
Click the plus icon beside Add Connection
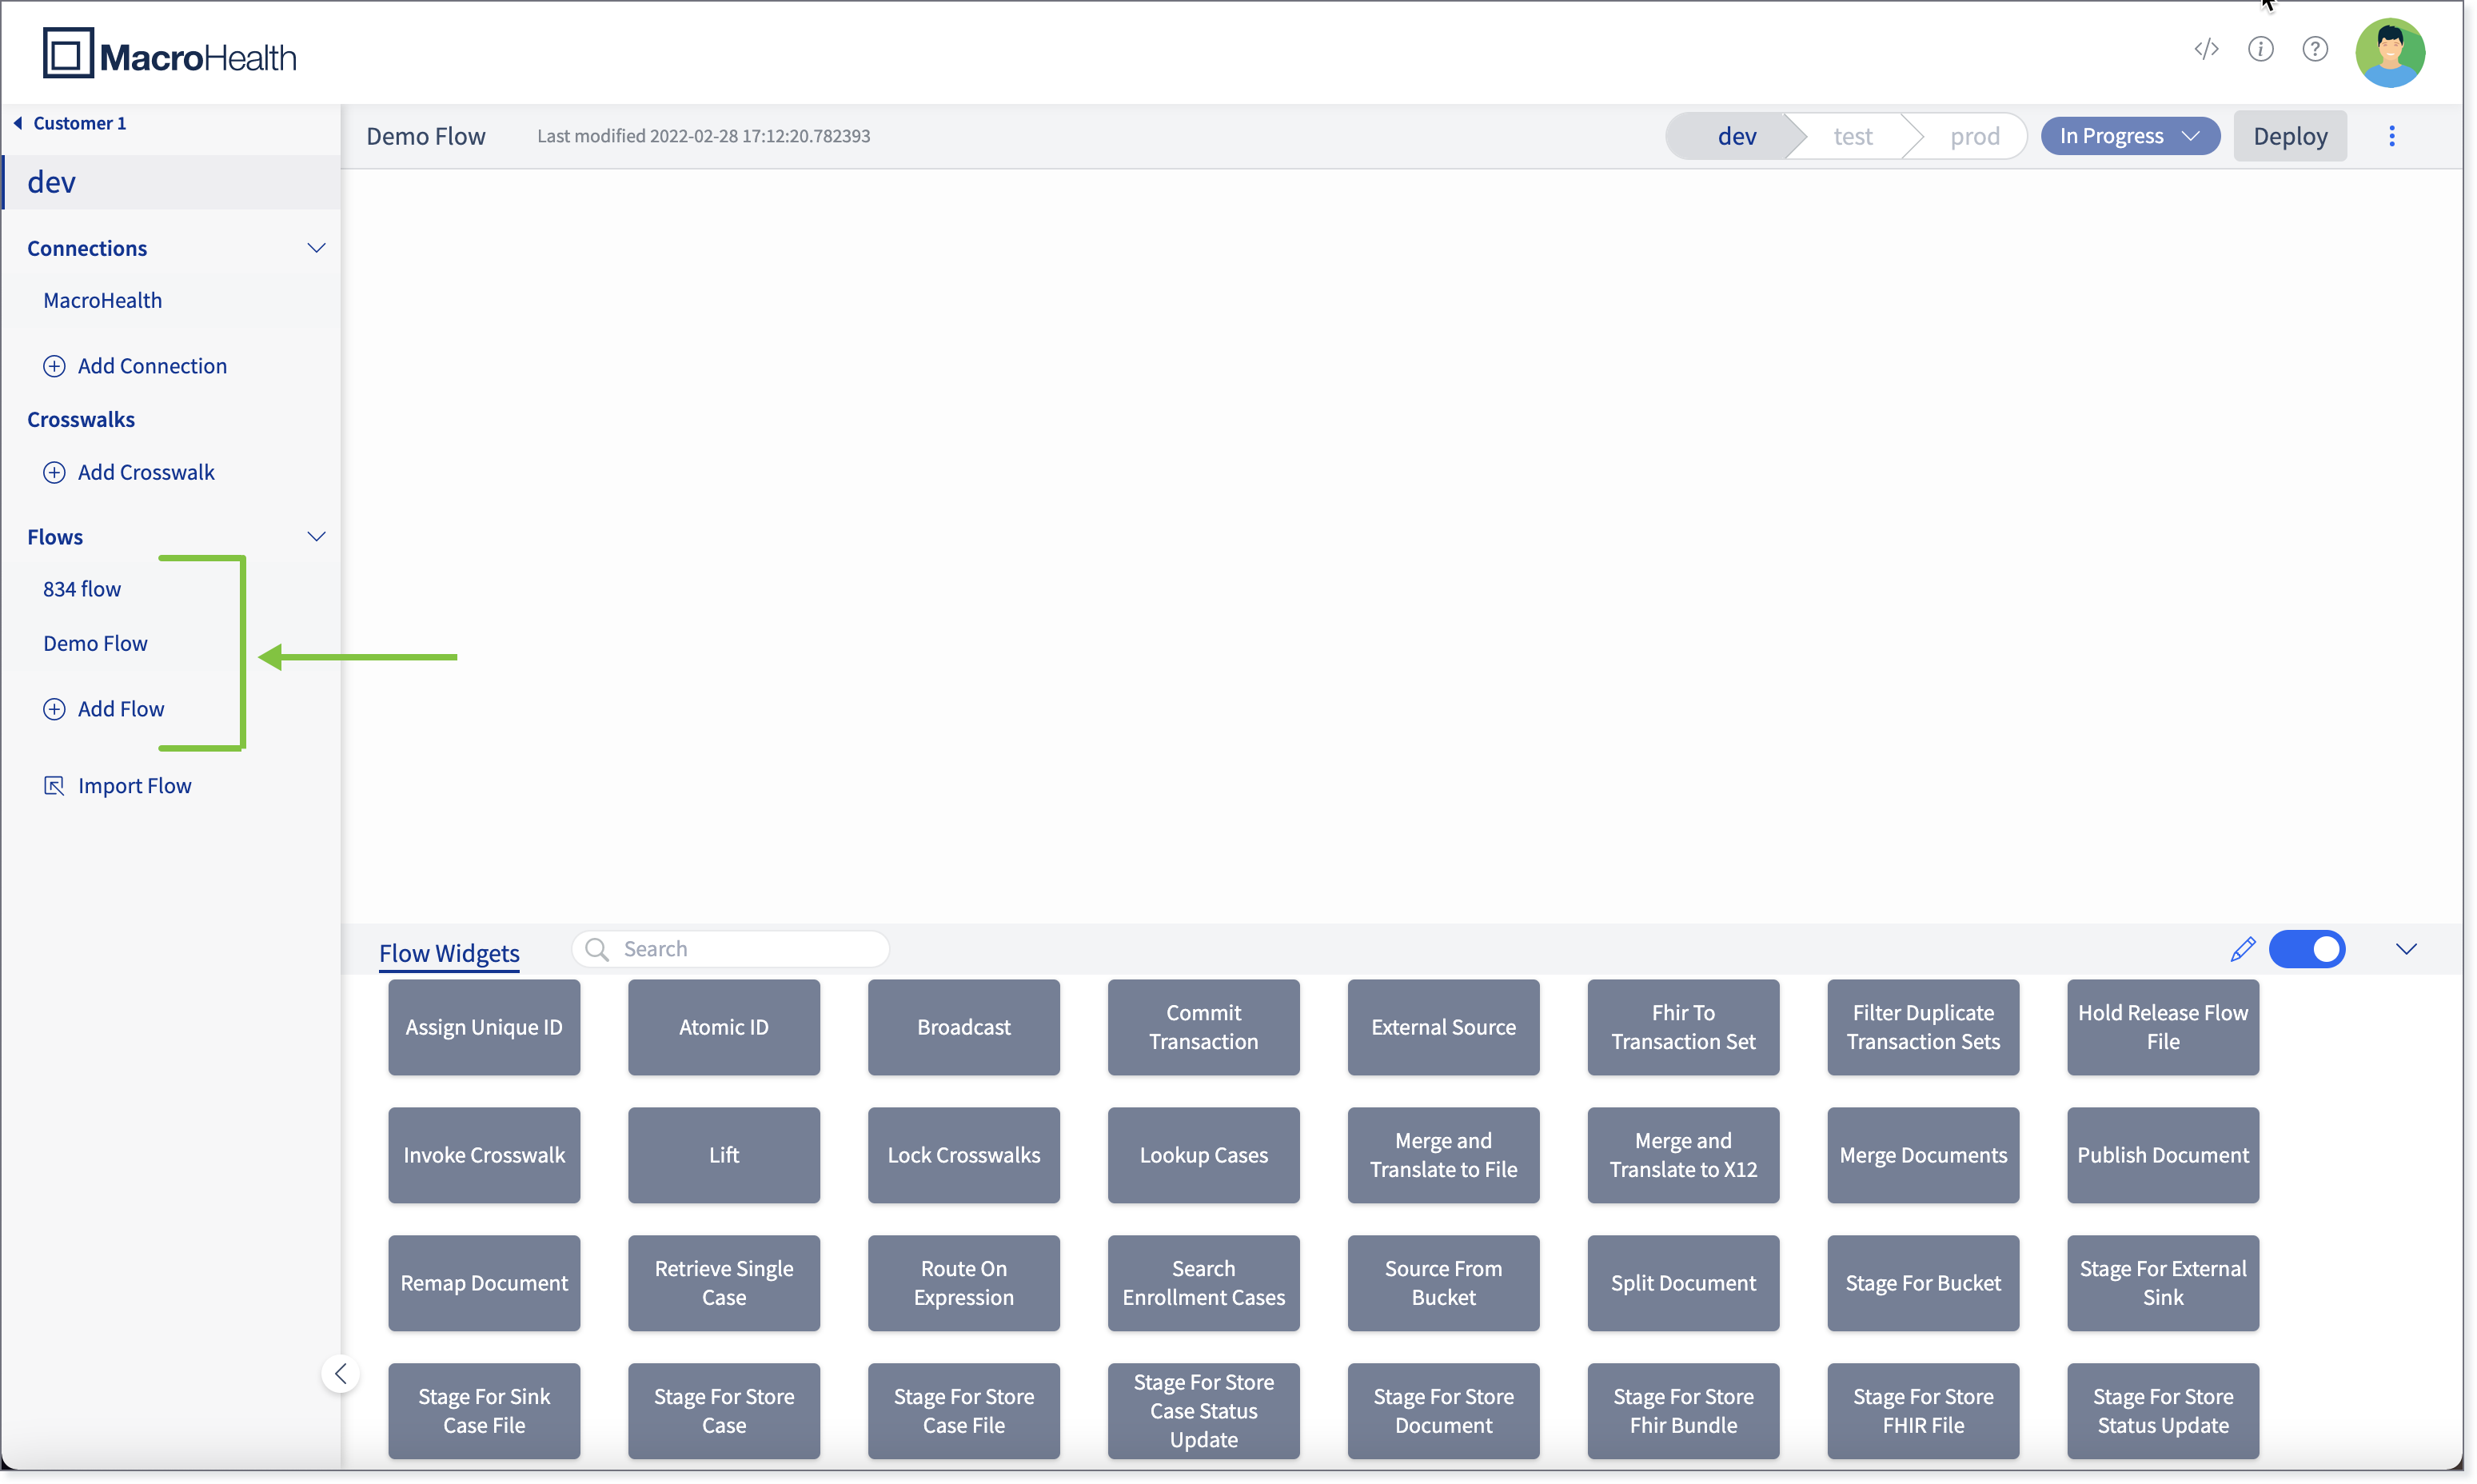(54, 366)
